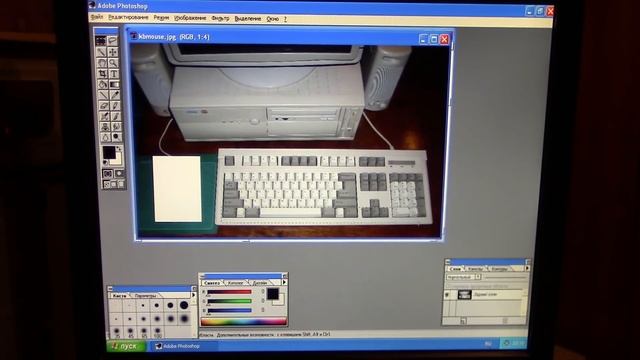Open the Редактирование menu
This screenshot has height=360, width=640.
128,18
